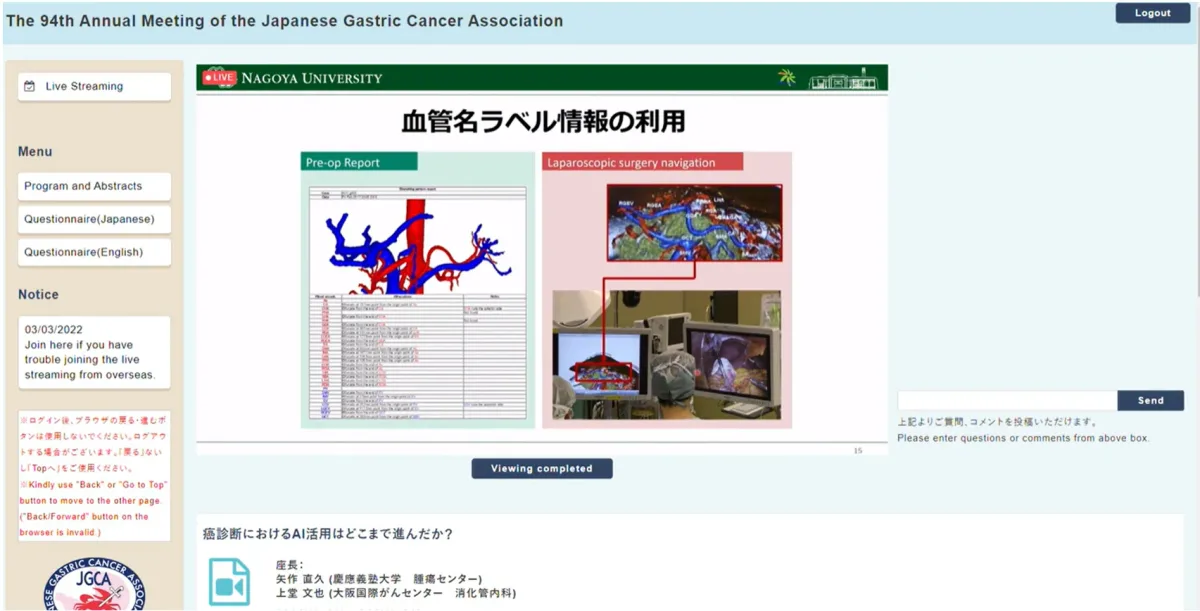Click the JGCA association logo

(x=95, y=584)
